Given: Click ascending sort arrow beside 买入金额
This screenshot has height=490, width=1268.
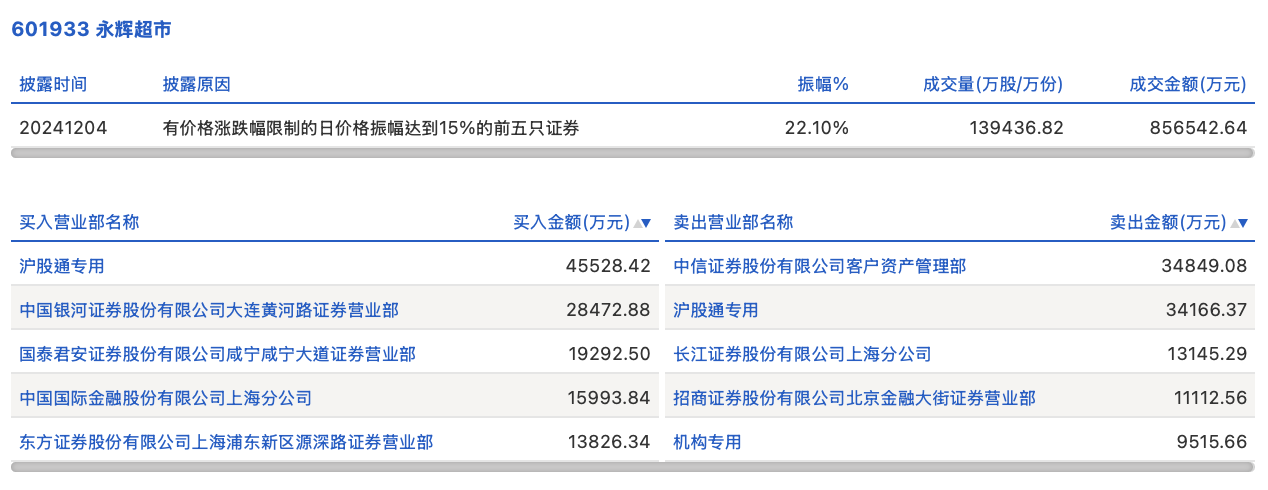Looking at the screenshot, I should coord(638,223).
